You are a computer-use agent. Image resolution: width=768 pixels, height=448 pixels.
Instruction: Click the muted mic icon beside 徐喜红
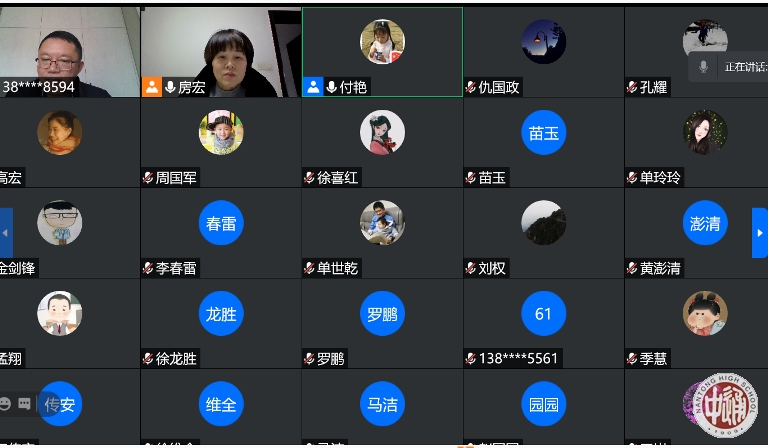click(309, 178)
